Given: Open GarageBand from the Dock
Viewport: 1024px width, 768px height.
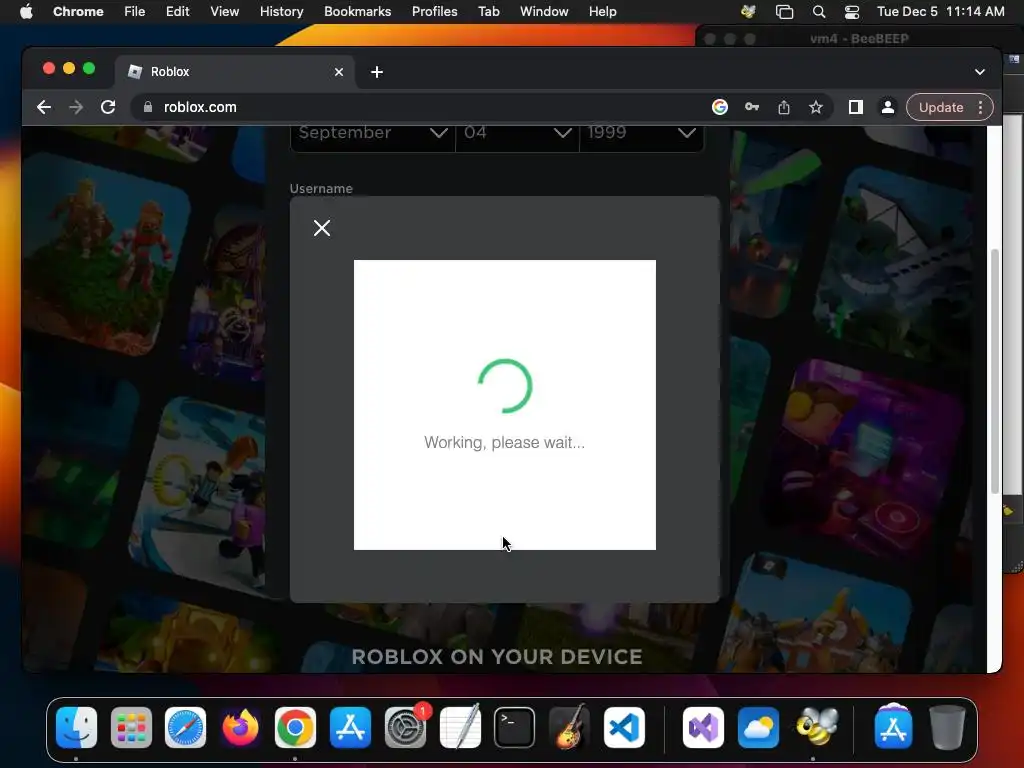Looking at the screenshot, I should point(569,727).
